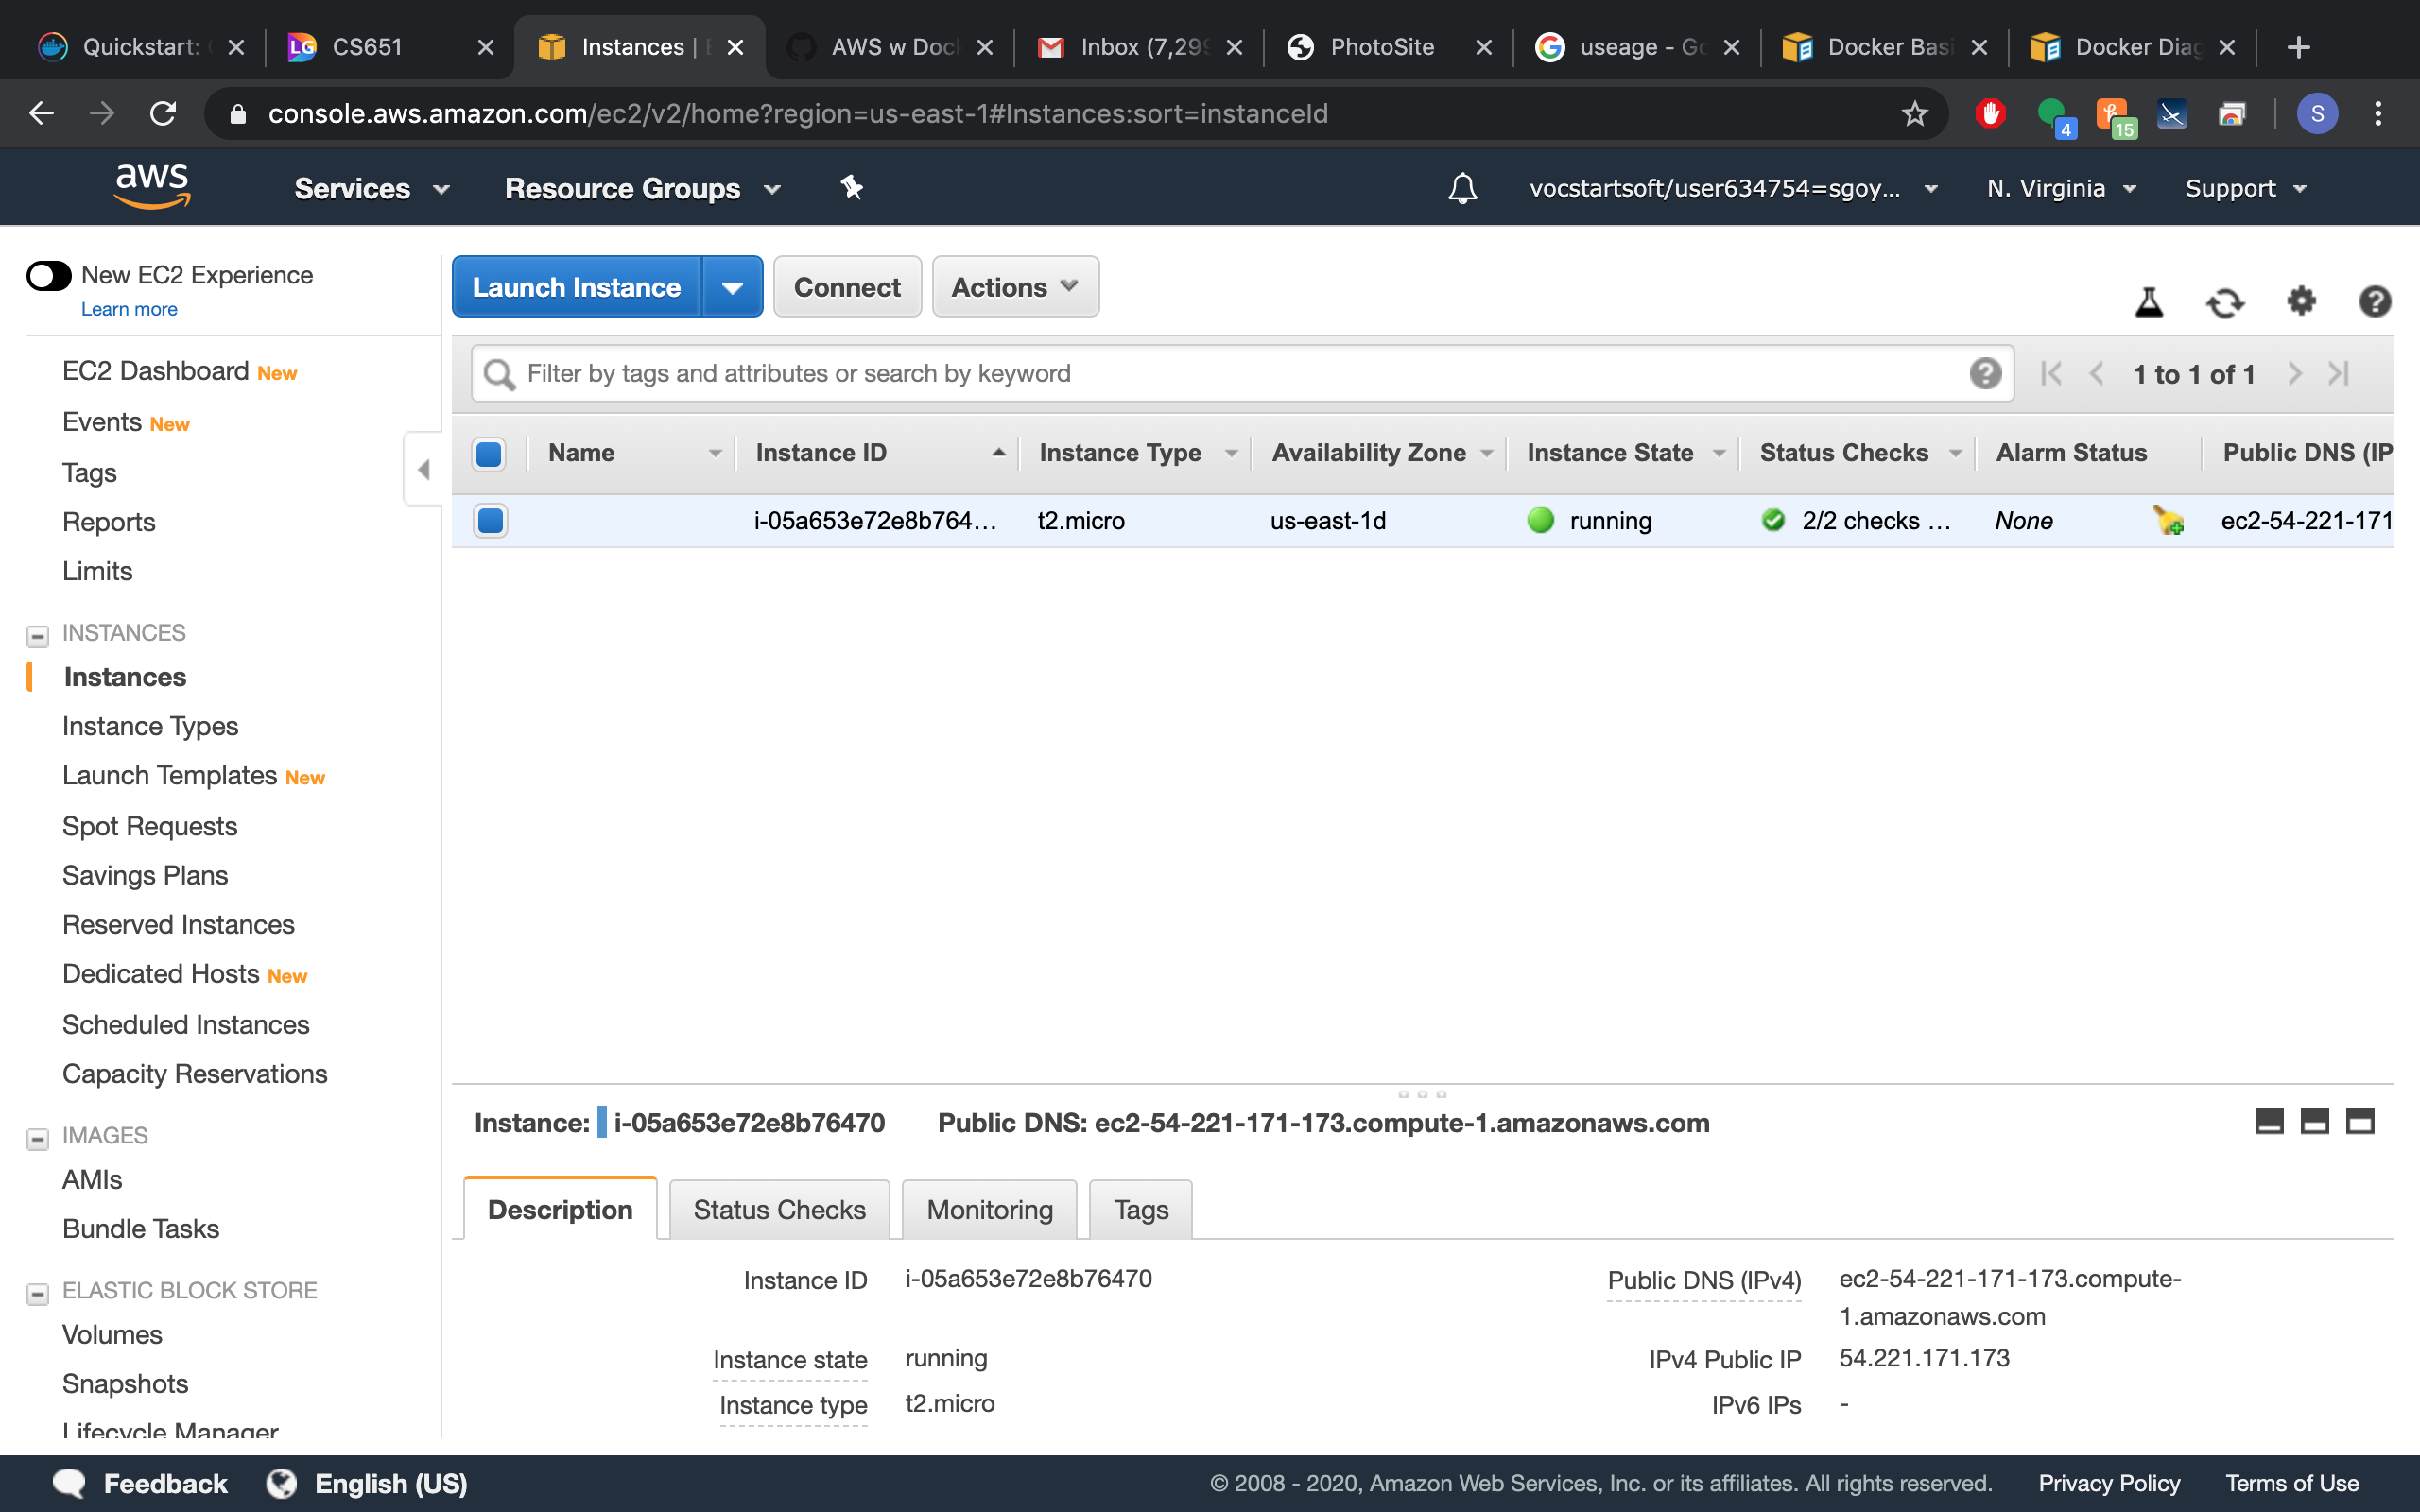The height and width of the screenshot is (1512, 2420).
Task: Click the AWS logo
Action: [152, 186]
